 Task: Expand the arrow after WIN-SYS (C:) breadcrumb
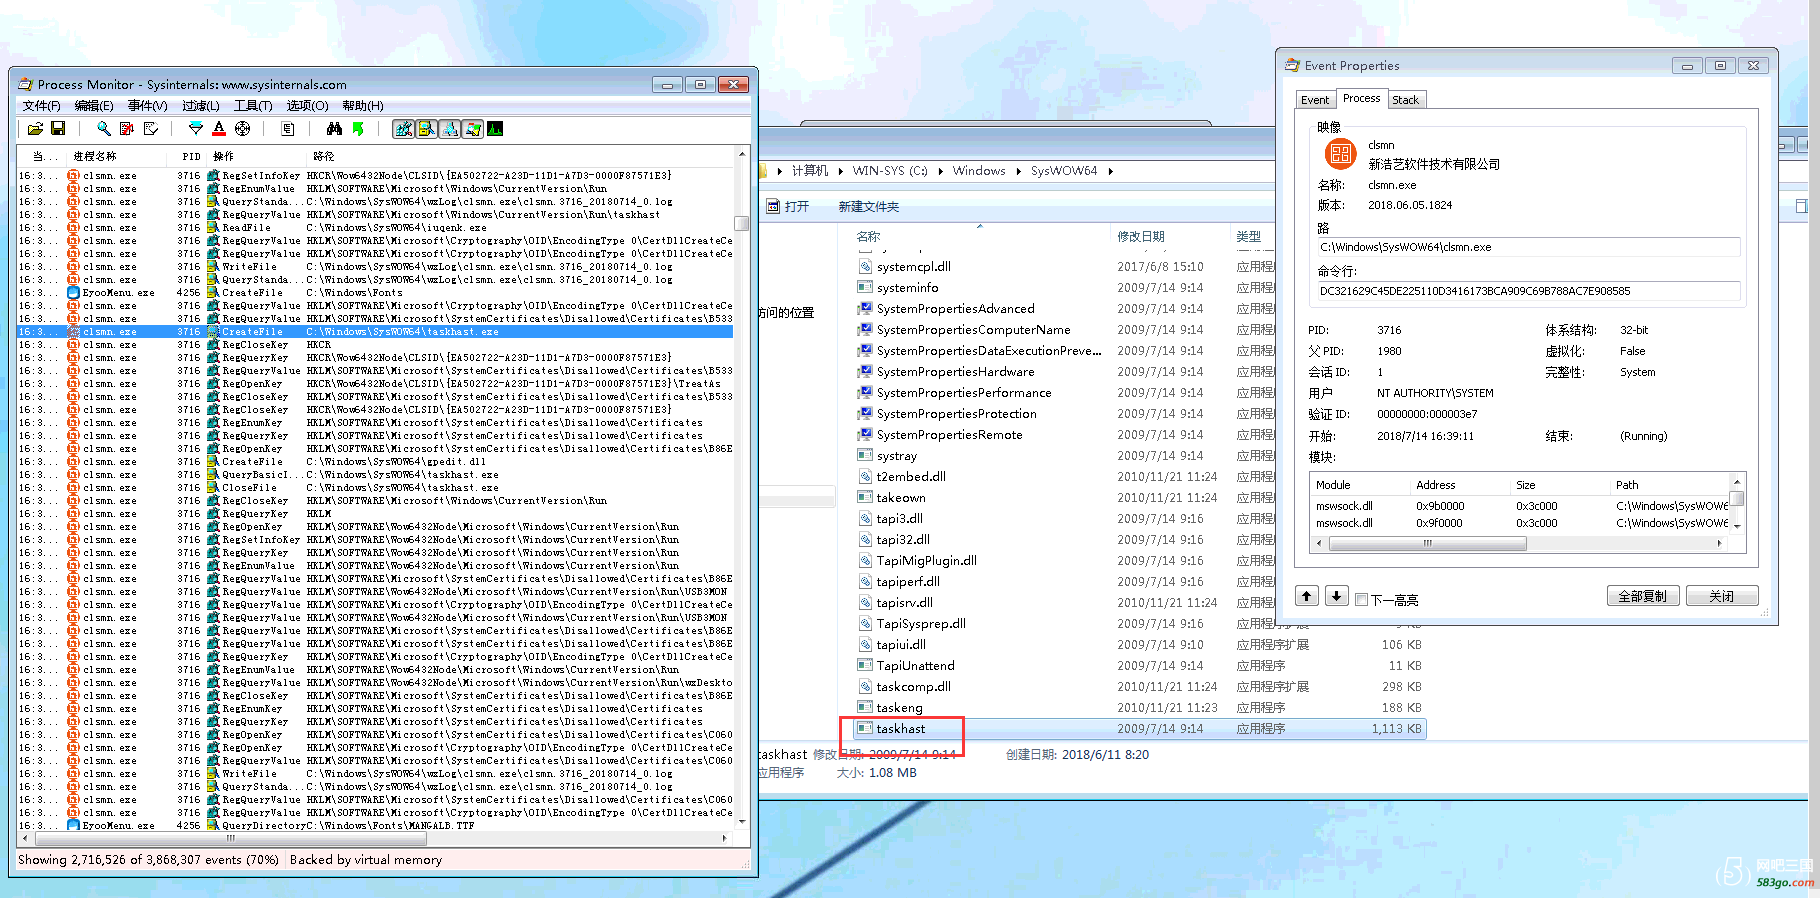[x=940, y=171]
